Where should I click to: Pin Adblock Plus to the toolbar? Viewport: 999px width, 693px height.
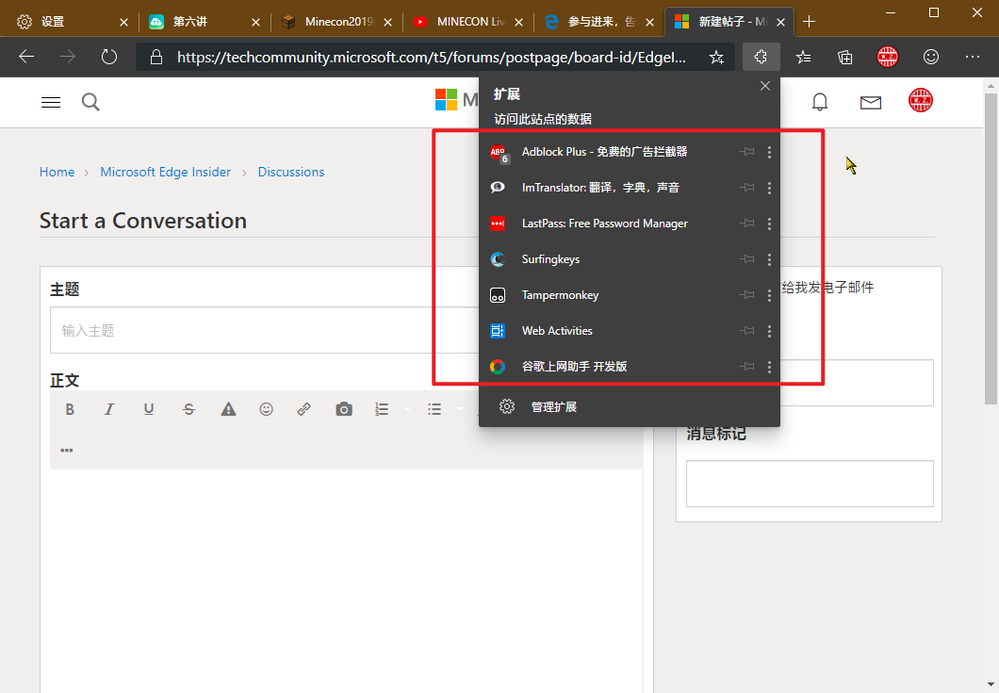[x=747, y=152]
